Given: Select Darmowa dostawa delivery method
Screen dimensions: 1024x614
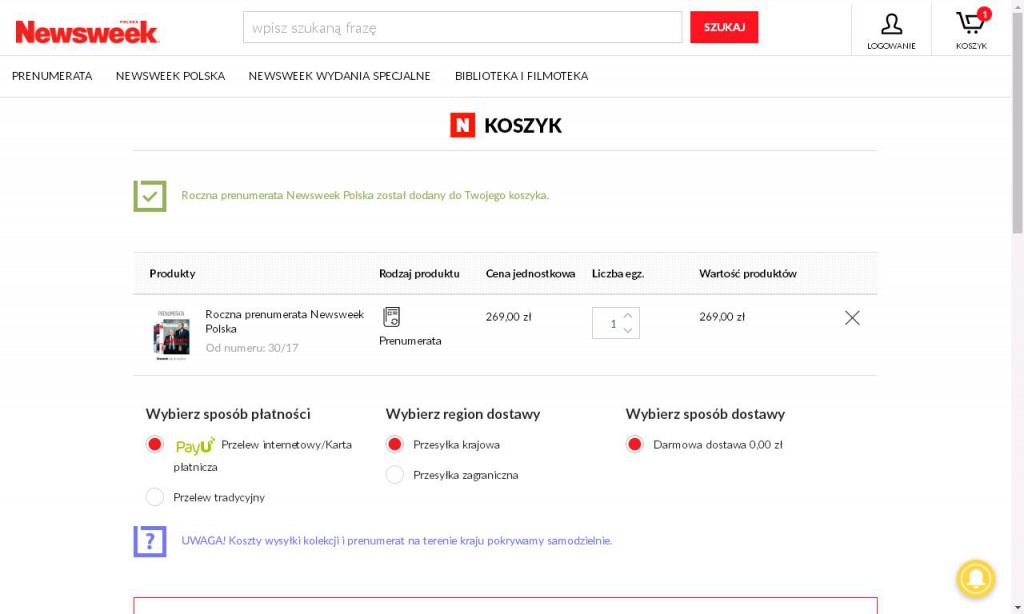Looking at the screenshot, I should click(x=635, y=445).
